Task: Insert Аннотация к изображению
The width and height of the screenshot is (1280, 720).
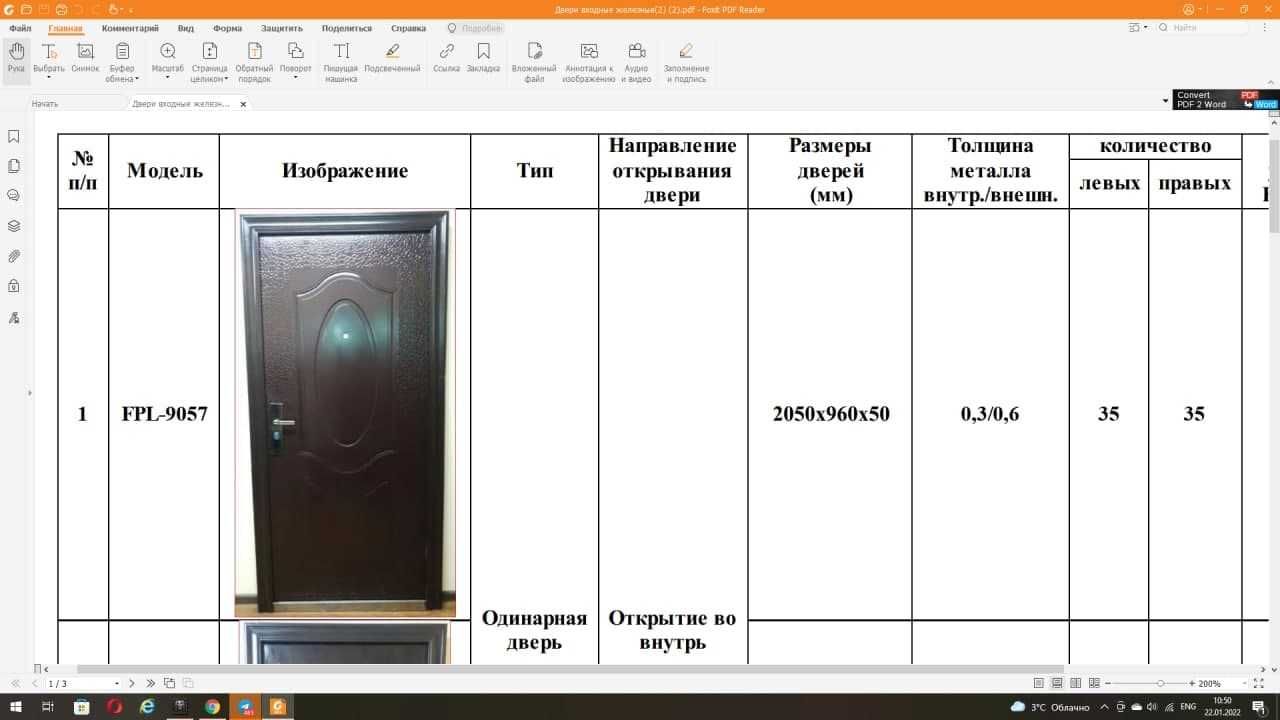Action: pos(589,62)
